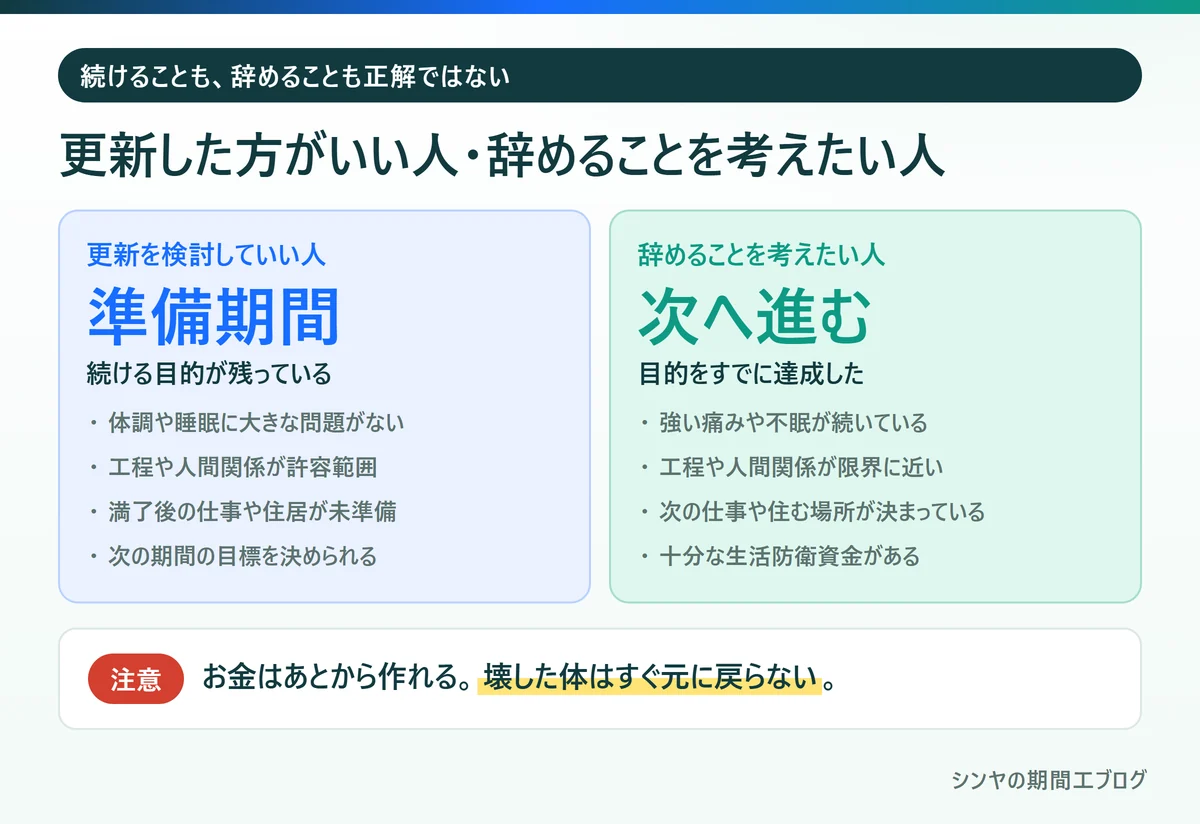This screenshot has height=824, width=1200.
Task: Select the large blue text 準備期間
Action: [x=213, y=316]
